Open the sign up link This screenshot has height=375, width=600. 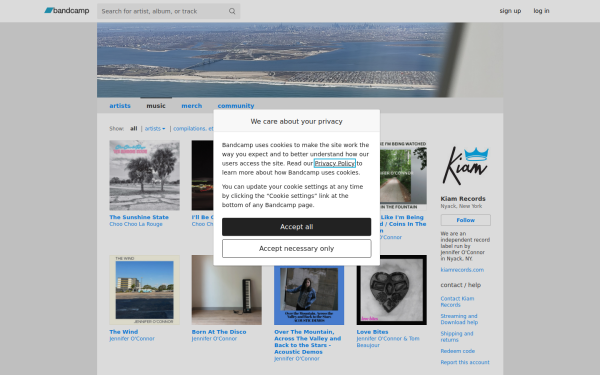click(x=510, y=11)
